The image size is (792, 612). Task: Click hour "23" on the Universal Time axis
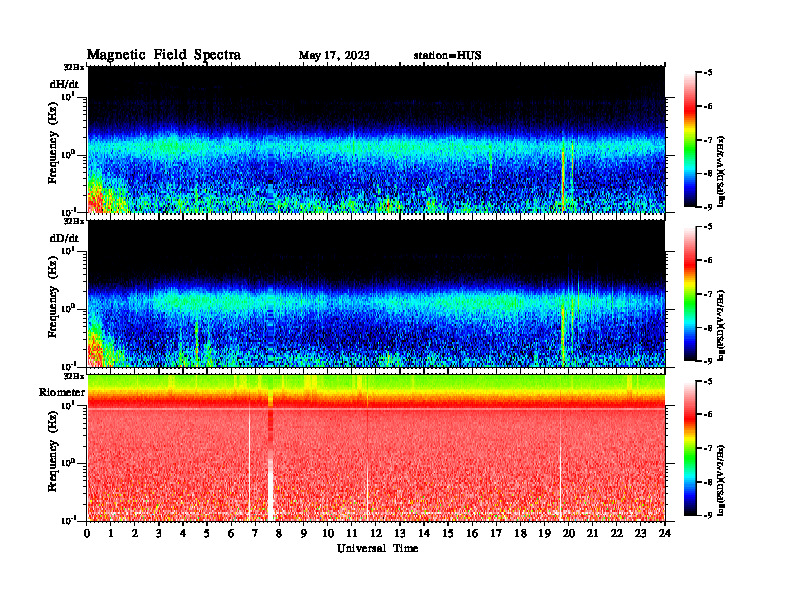(x=640, y=533)
